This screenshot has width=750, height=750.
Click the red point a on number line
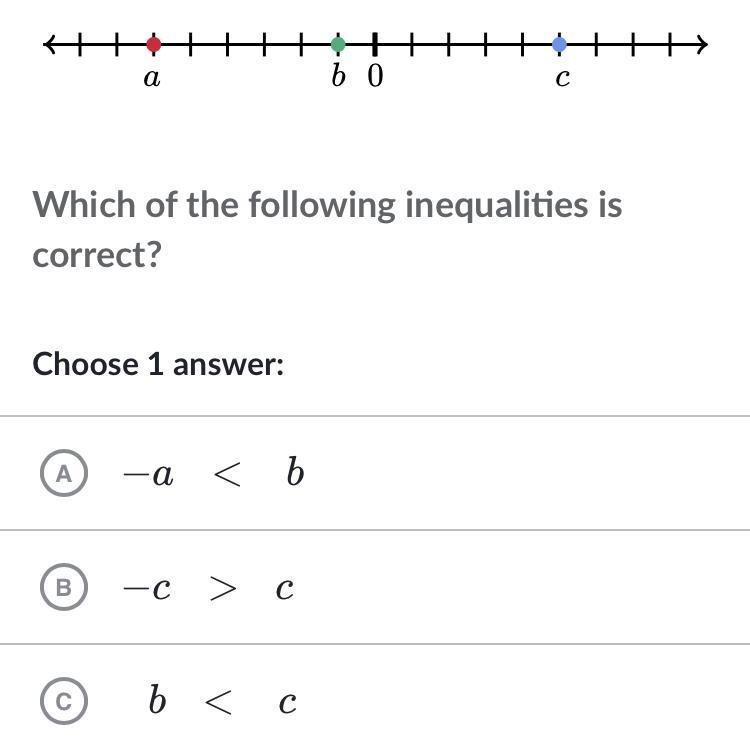coord(153,44)
